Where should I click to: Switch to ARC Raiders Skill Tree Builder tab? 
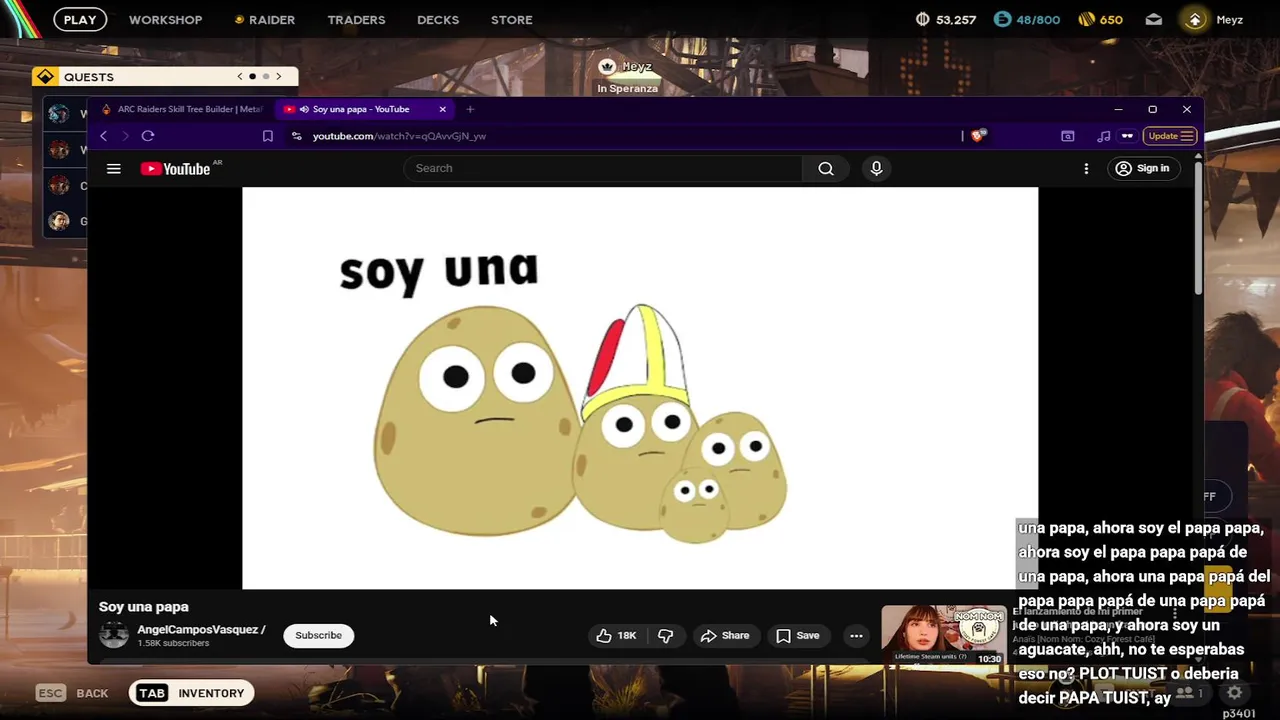click(183, 109)
